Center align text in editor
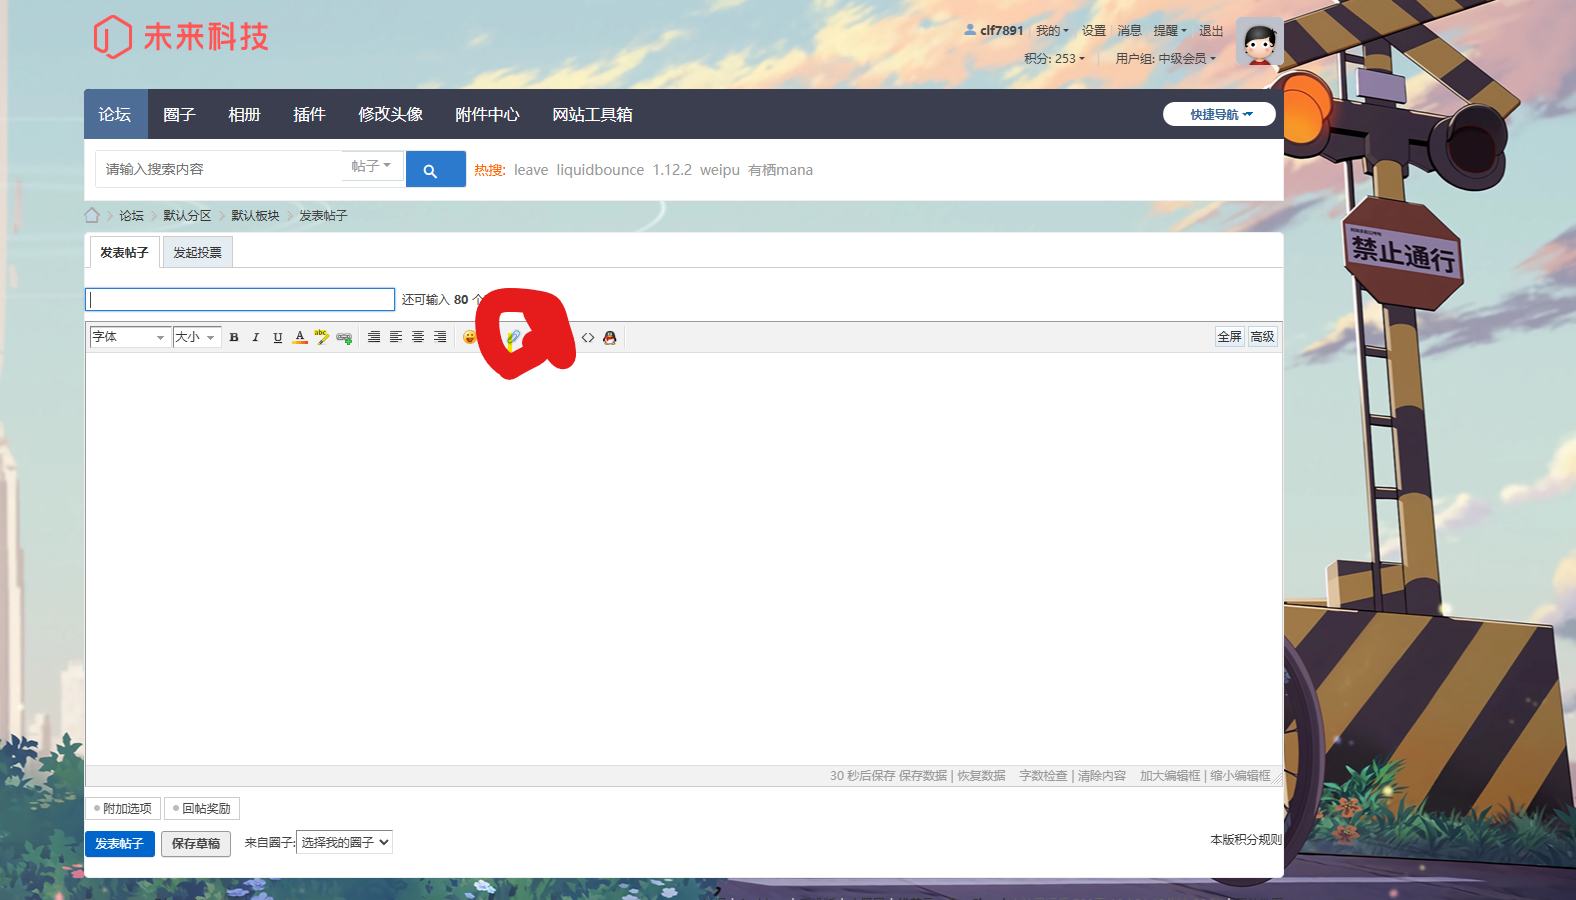Viewport: 1576px width, 900px height. tap(418, 338)
